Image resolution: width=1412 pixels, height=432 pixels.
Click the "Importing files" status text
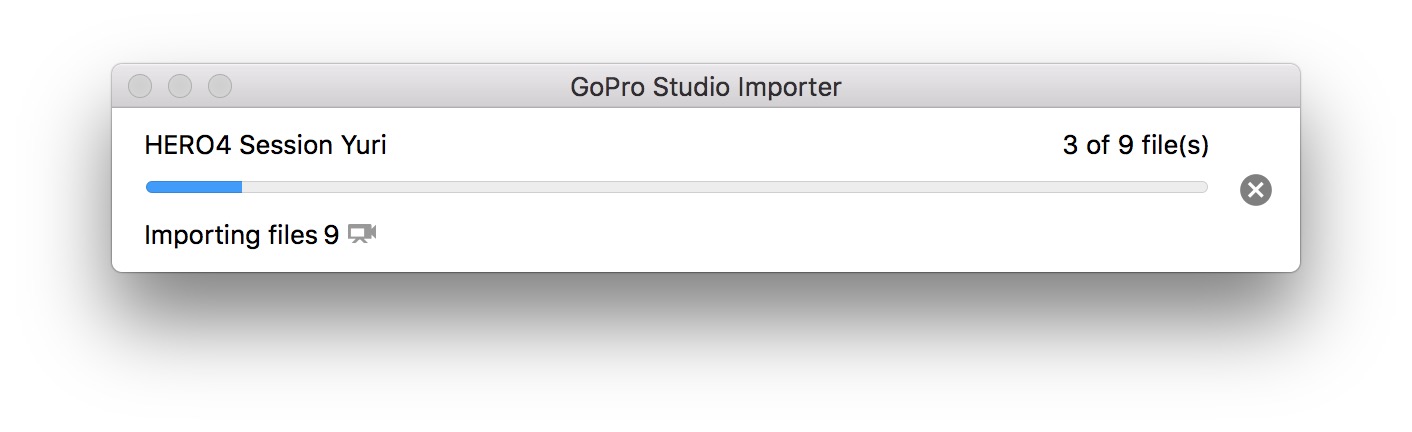tap(230, 236)
